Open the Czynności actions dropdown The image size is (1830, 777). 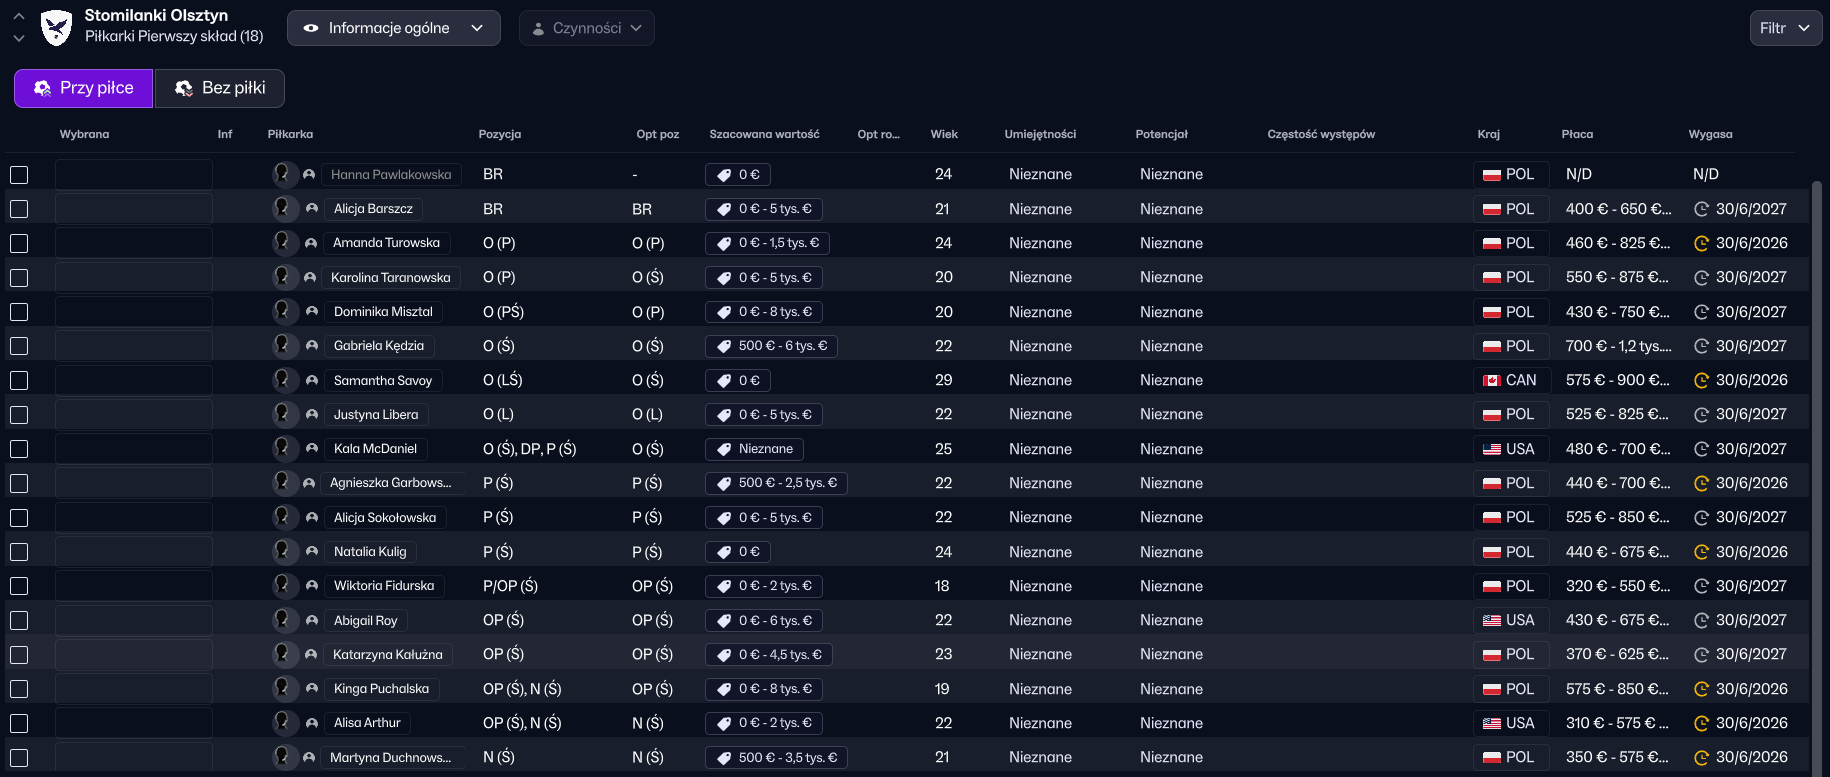586,28
